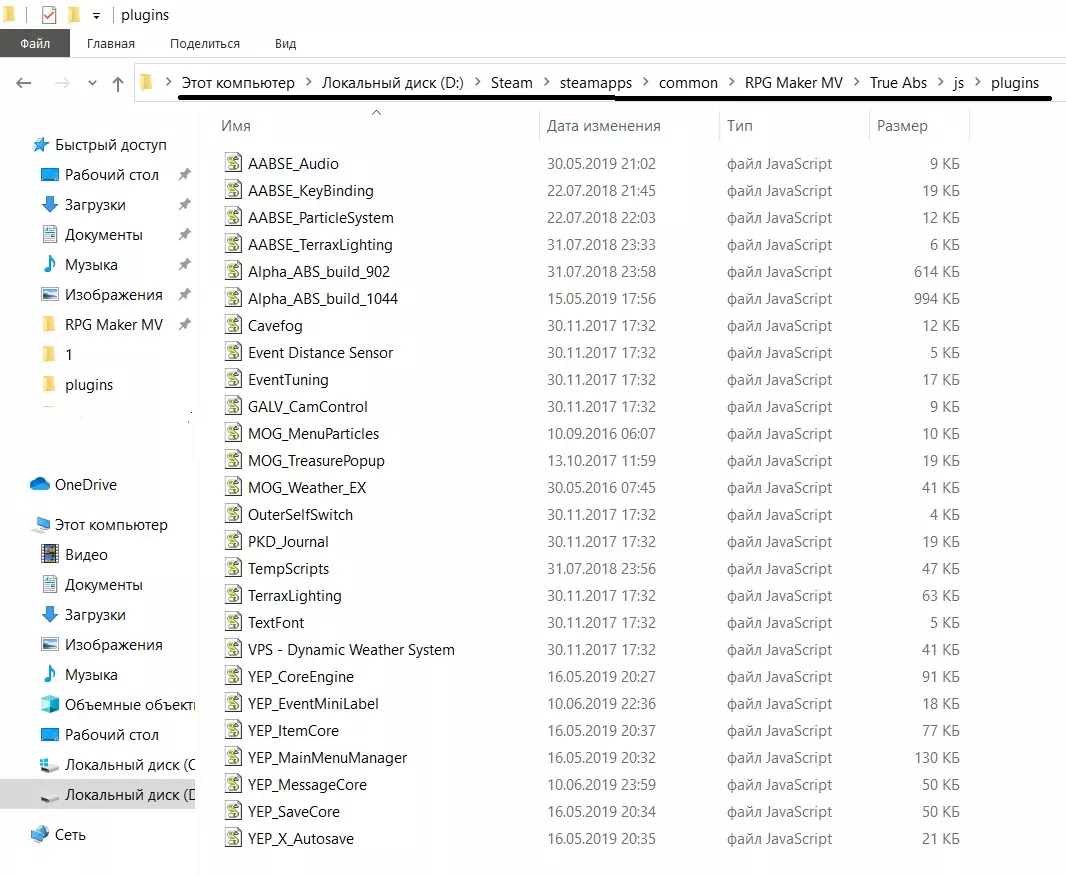Click the New folder icon in title bar
This screenshot has width=1066, height=876.
[x=74, y=14]
